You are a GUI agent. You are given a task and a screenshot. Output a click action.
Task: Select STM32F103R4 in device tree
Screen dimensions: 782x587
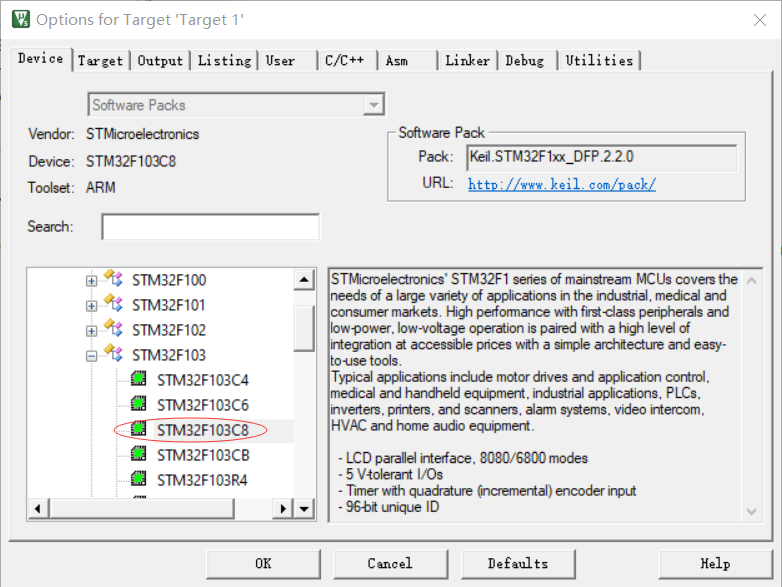pyautogui.click(x=202, y=480)
